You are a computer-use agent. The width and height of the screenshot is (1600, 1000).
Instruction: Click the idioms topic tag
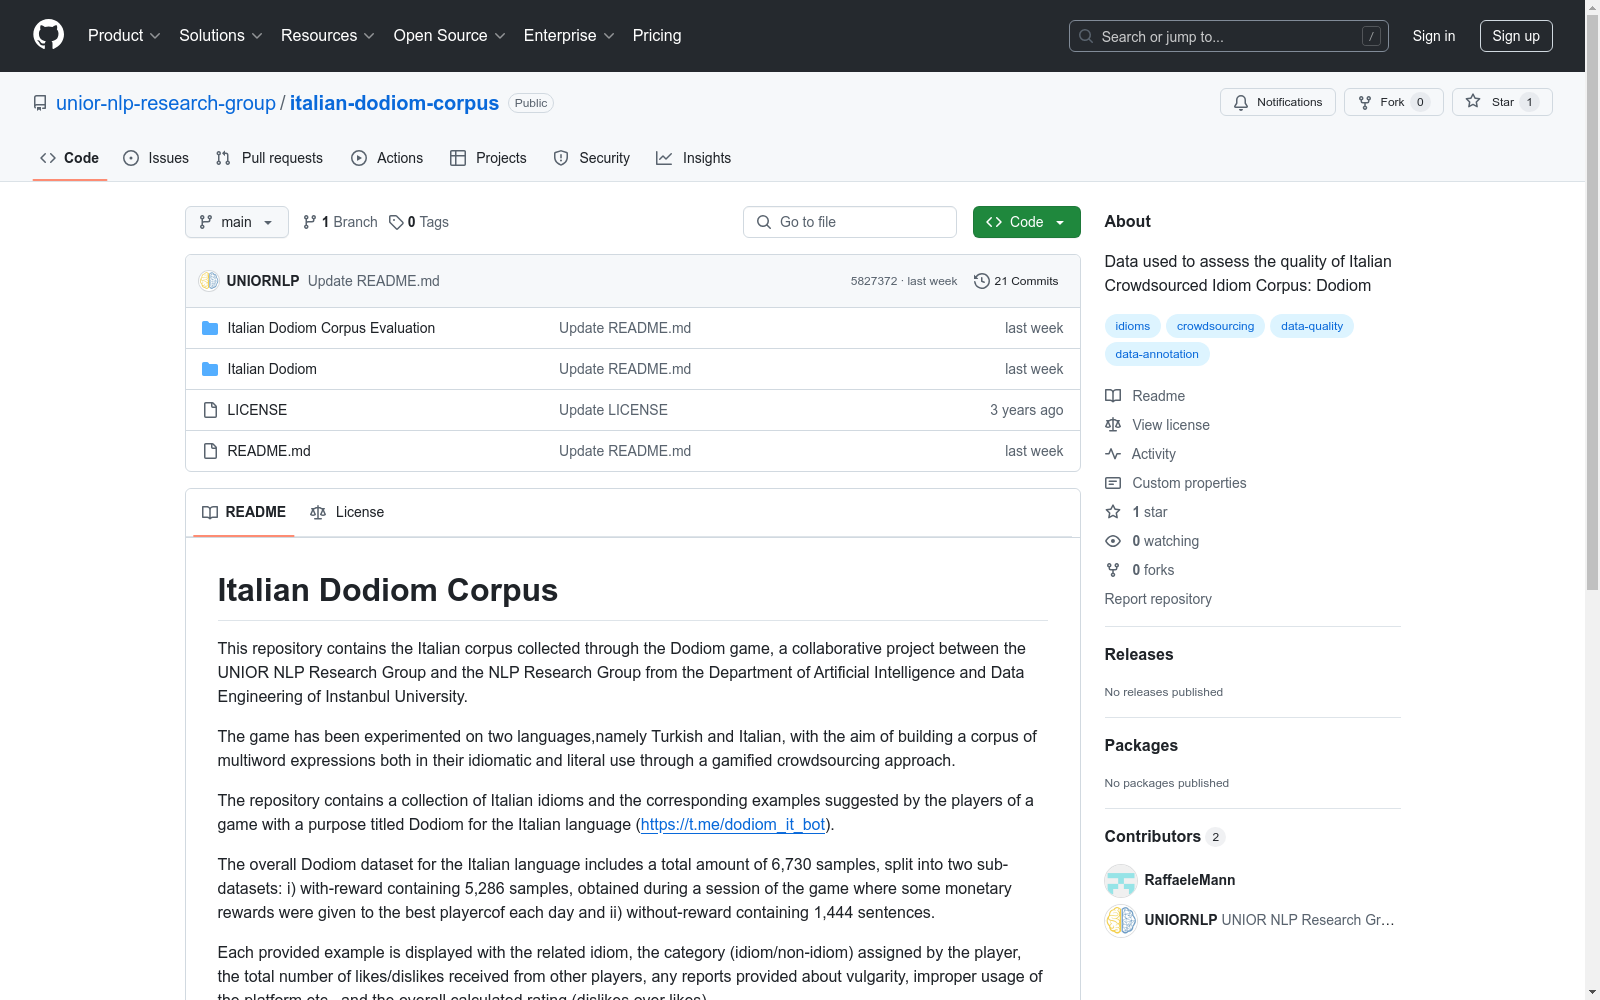click(x=1132, y=326)
